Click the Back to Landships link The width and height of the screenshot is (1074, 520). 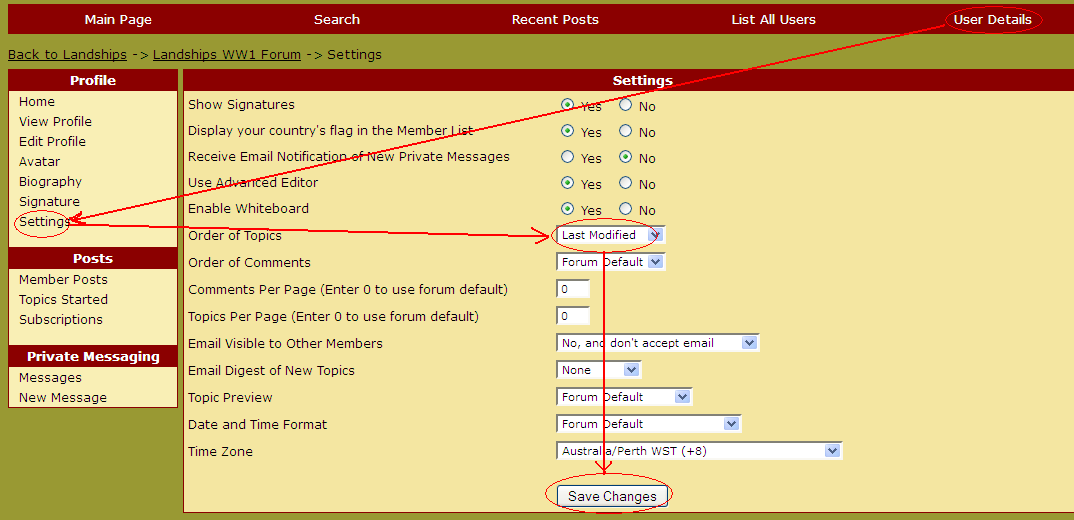pos(67,54)
